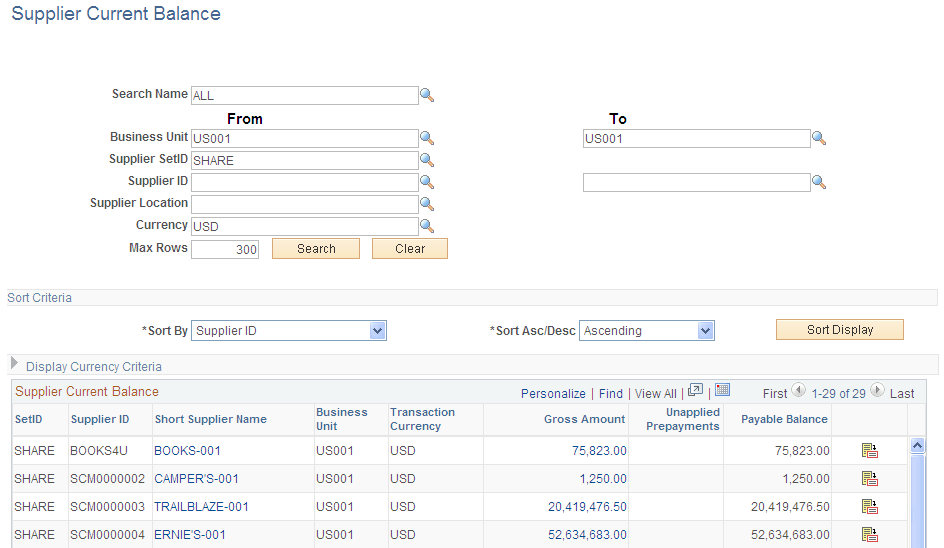The width and height of the screenshot is (944, 548).
Task: Show previous rows arrow icon
Action: click(798, 390)
